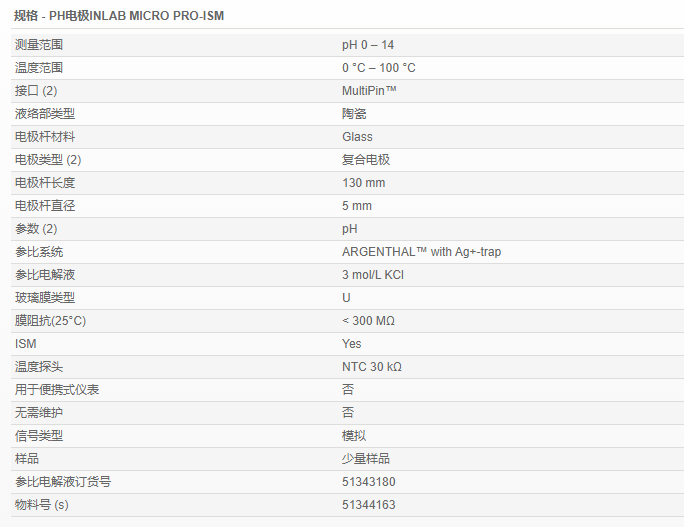Select the 0 °C – 100 °C temperature value
The height and width of the screenshot is (527, 684).
point(378,68)
